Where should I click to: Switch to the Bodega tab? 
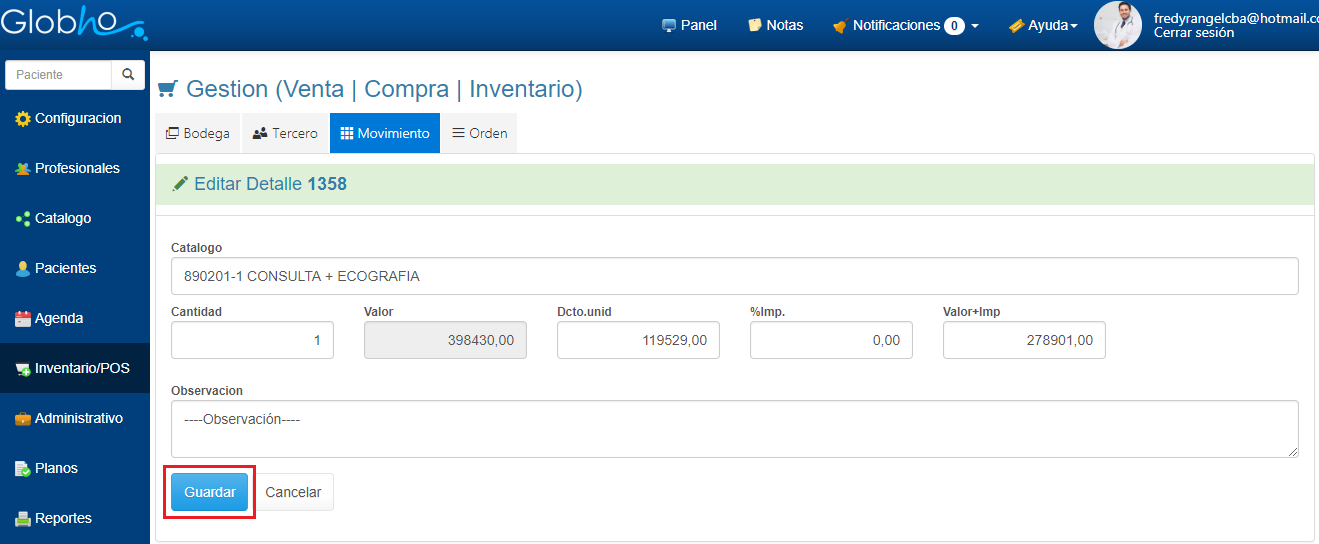tap(198, 133)
